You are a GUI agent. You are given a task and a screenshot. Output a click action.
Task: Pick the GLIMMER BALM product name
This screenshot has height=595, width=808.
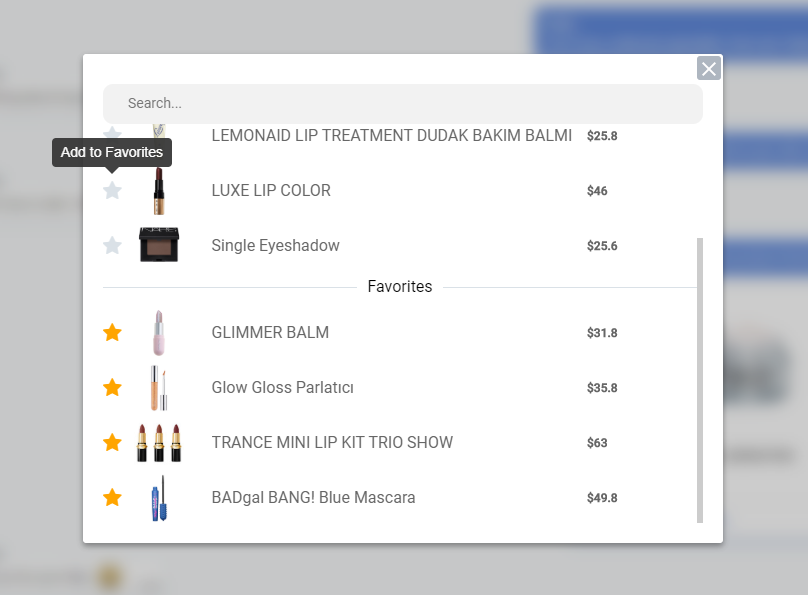click(x=270, y=333)
